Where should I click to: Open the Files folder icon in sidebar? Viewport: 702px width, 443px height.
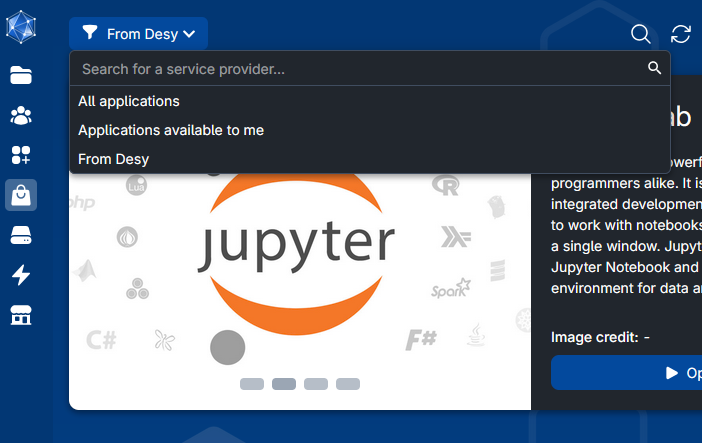[21, 75]
